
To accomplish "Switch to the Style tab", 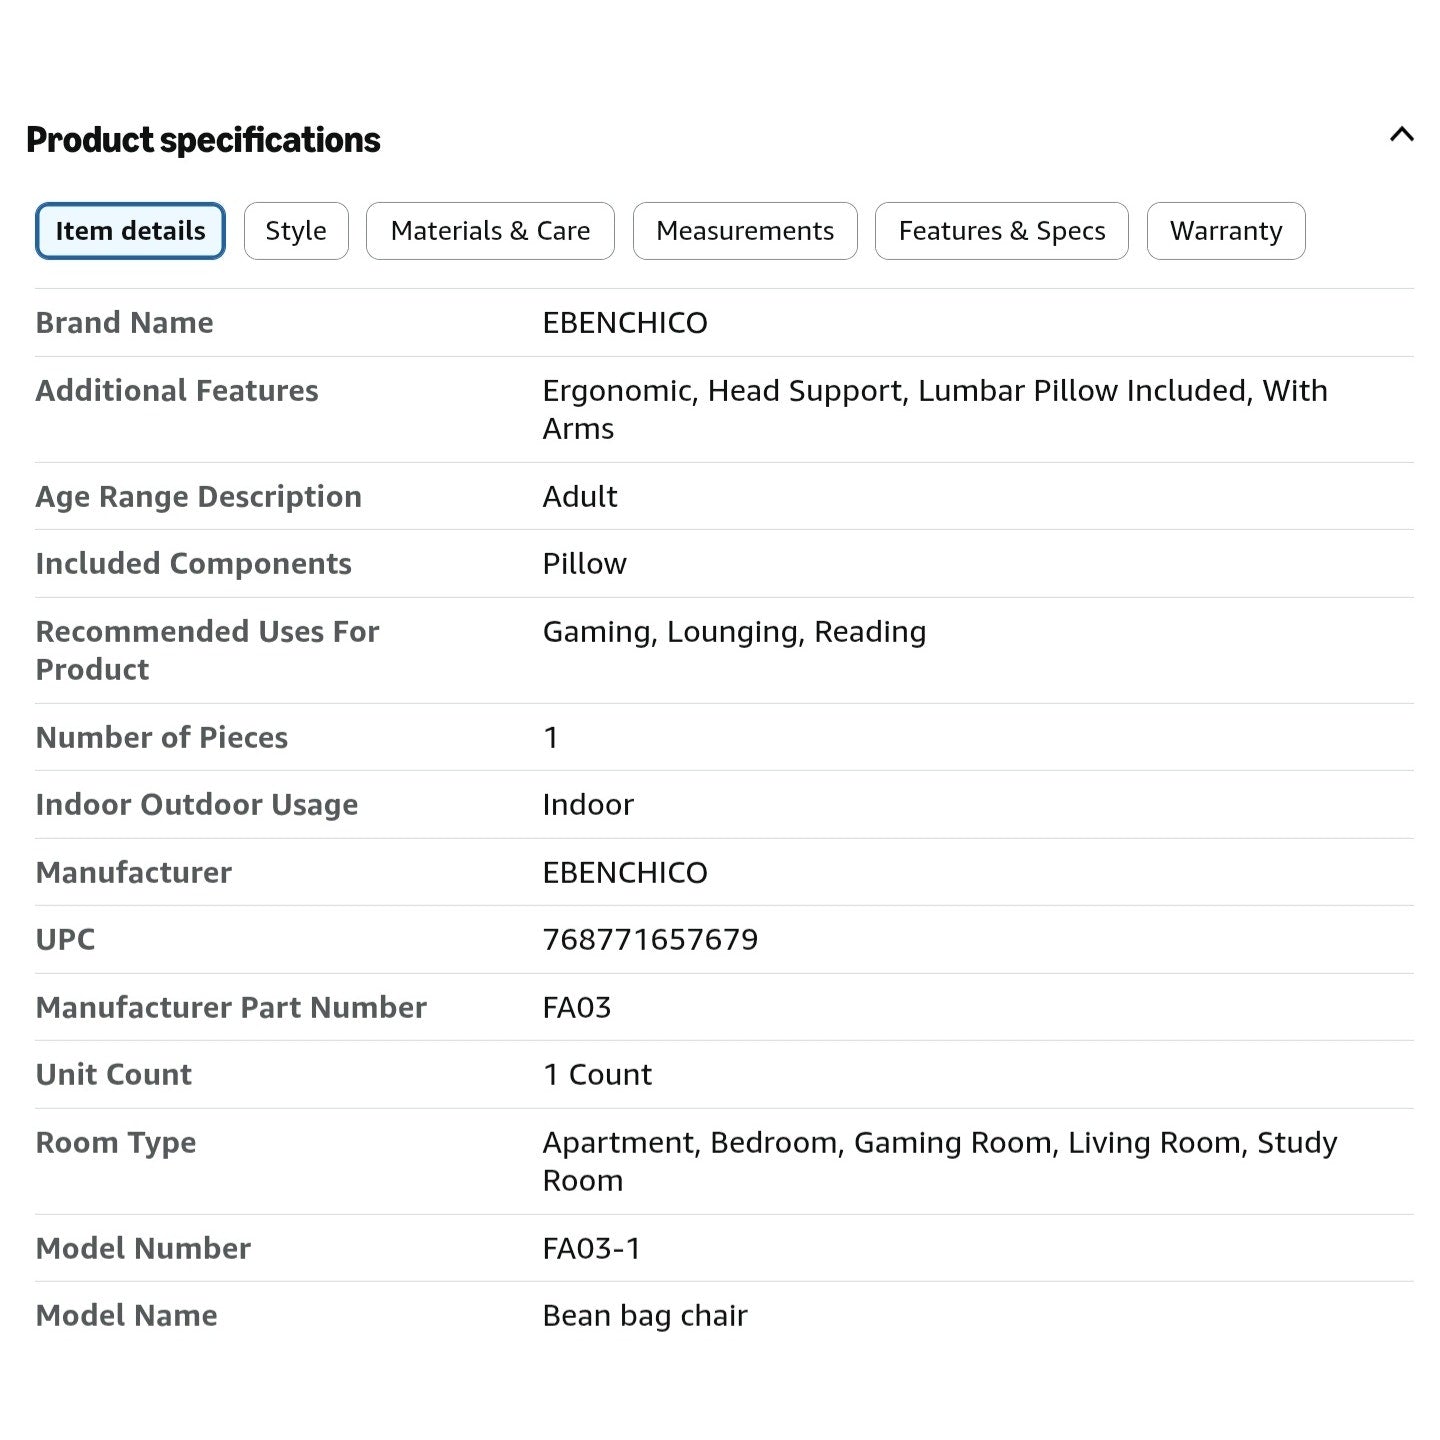I will click(x=296, y=231).
